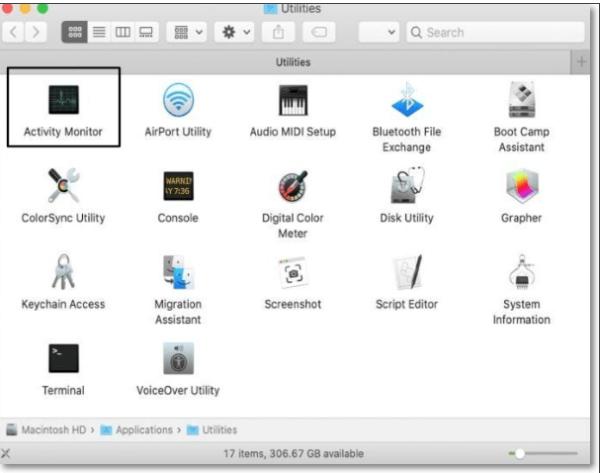Viewport: 602px width, 473px height.
Task: Click the Terminal label text
Action: pyautogui.click(x=63, y=391)
